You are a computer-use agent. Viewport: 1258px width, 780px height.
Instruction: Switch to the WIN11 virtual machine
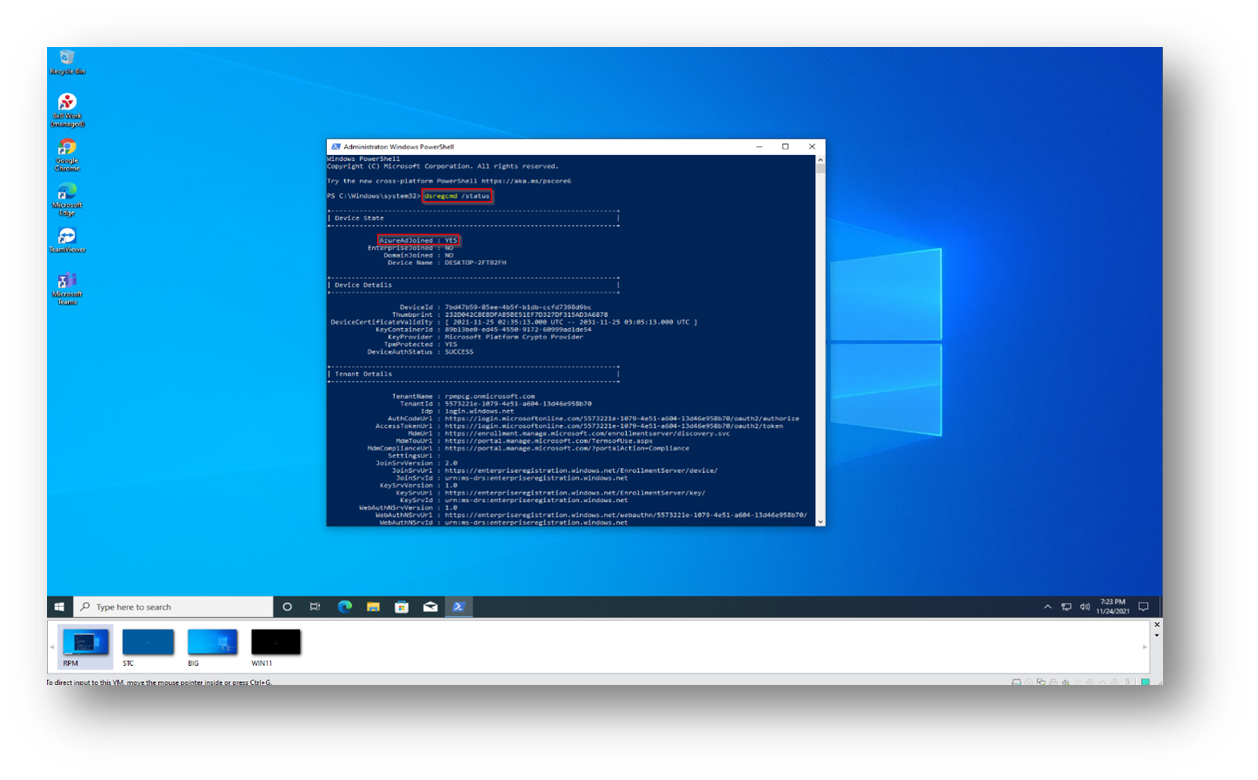(x=276, y=641)
